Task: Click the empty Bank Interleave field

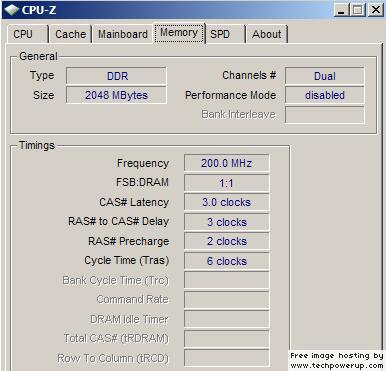Action: (x=325, y=115)
